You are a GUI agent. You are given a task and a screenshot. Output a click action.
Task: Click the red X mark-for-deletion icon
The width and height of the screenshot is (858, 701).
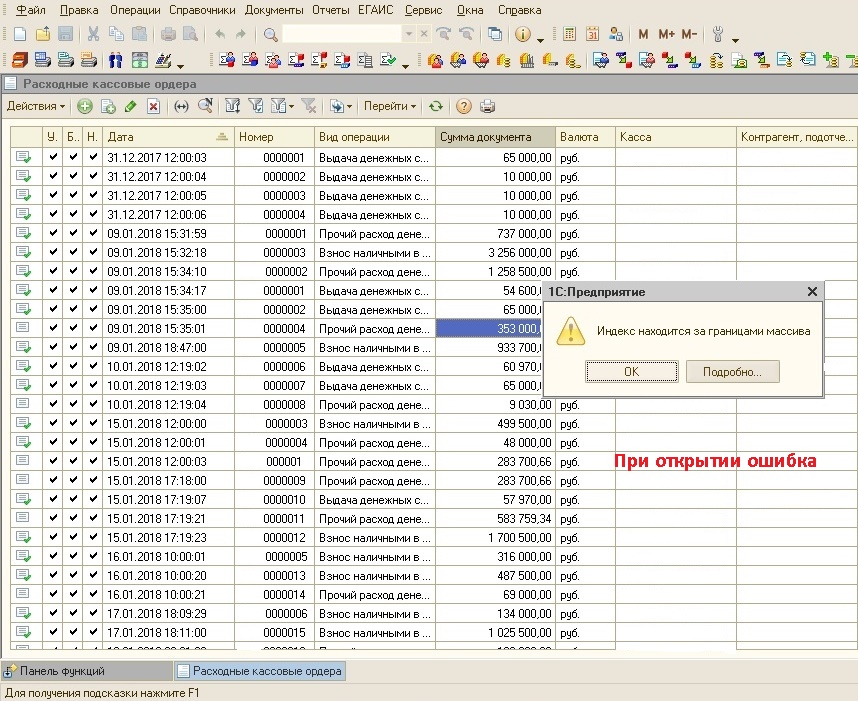pyautogui.click(x=153, y=106)
